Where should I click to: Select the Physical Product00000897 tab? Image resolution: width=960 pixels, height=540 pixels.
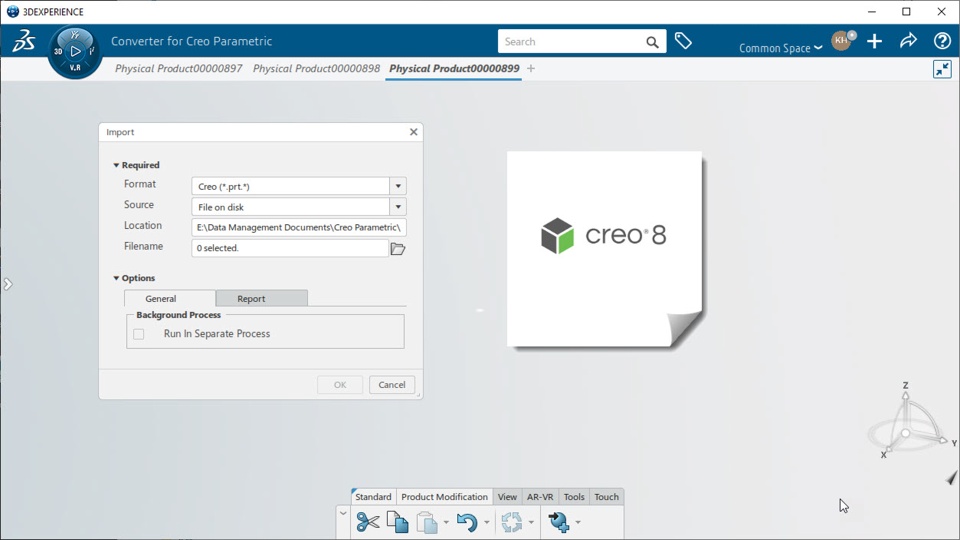pyautogui.click(x=179, y=69)
